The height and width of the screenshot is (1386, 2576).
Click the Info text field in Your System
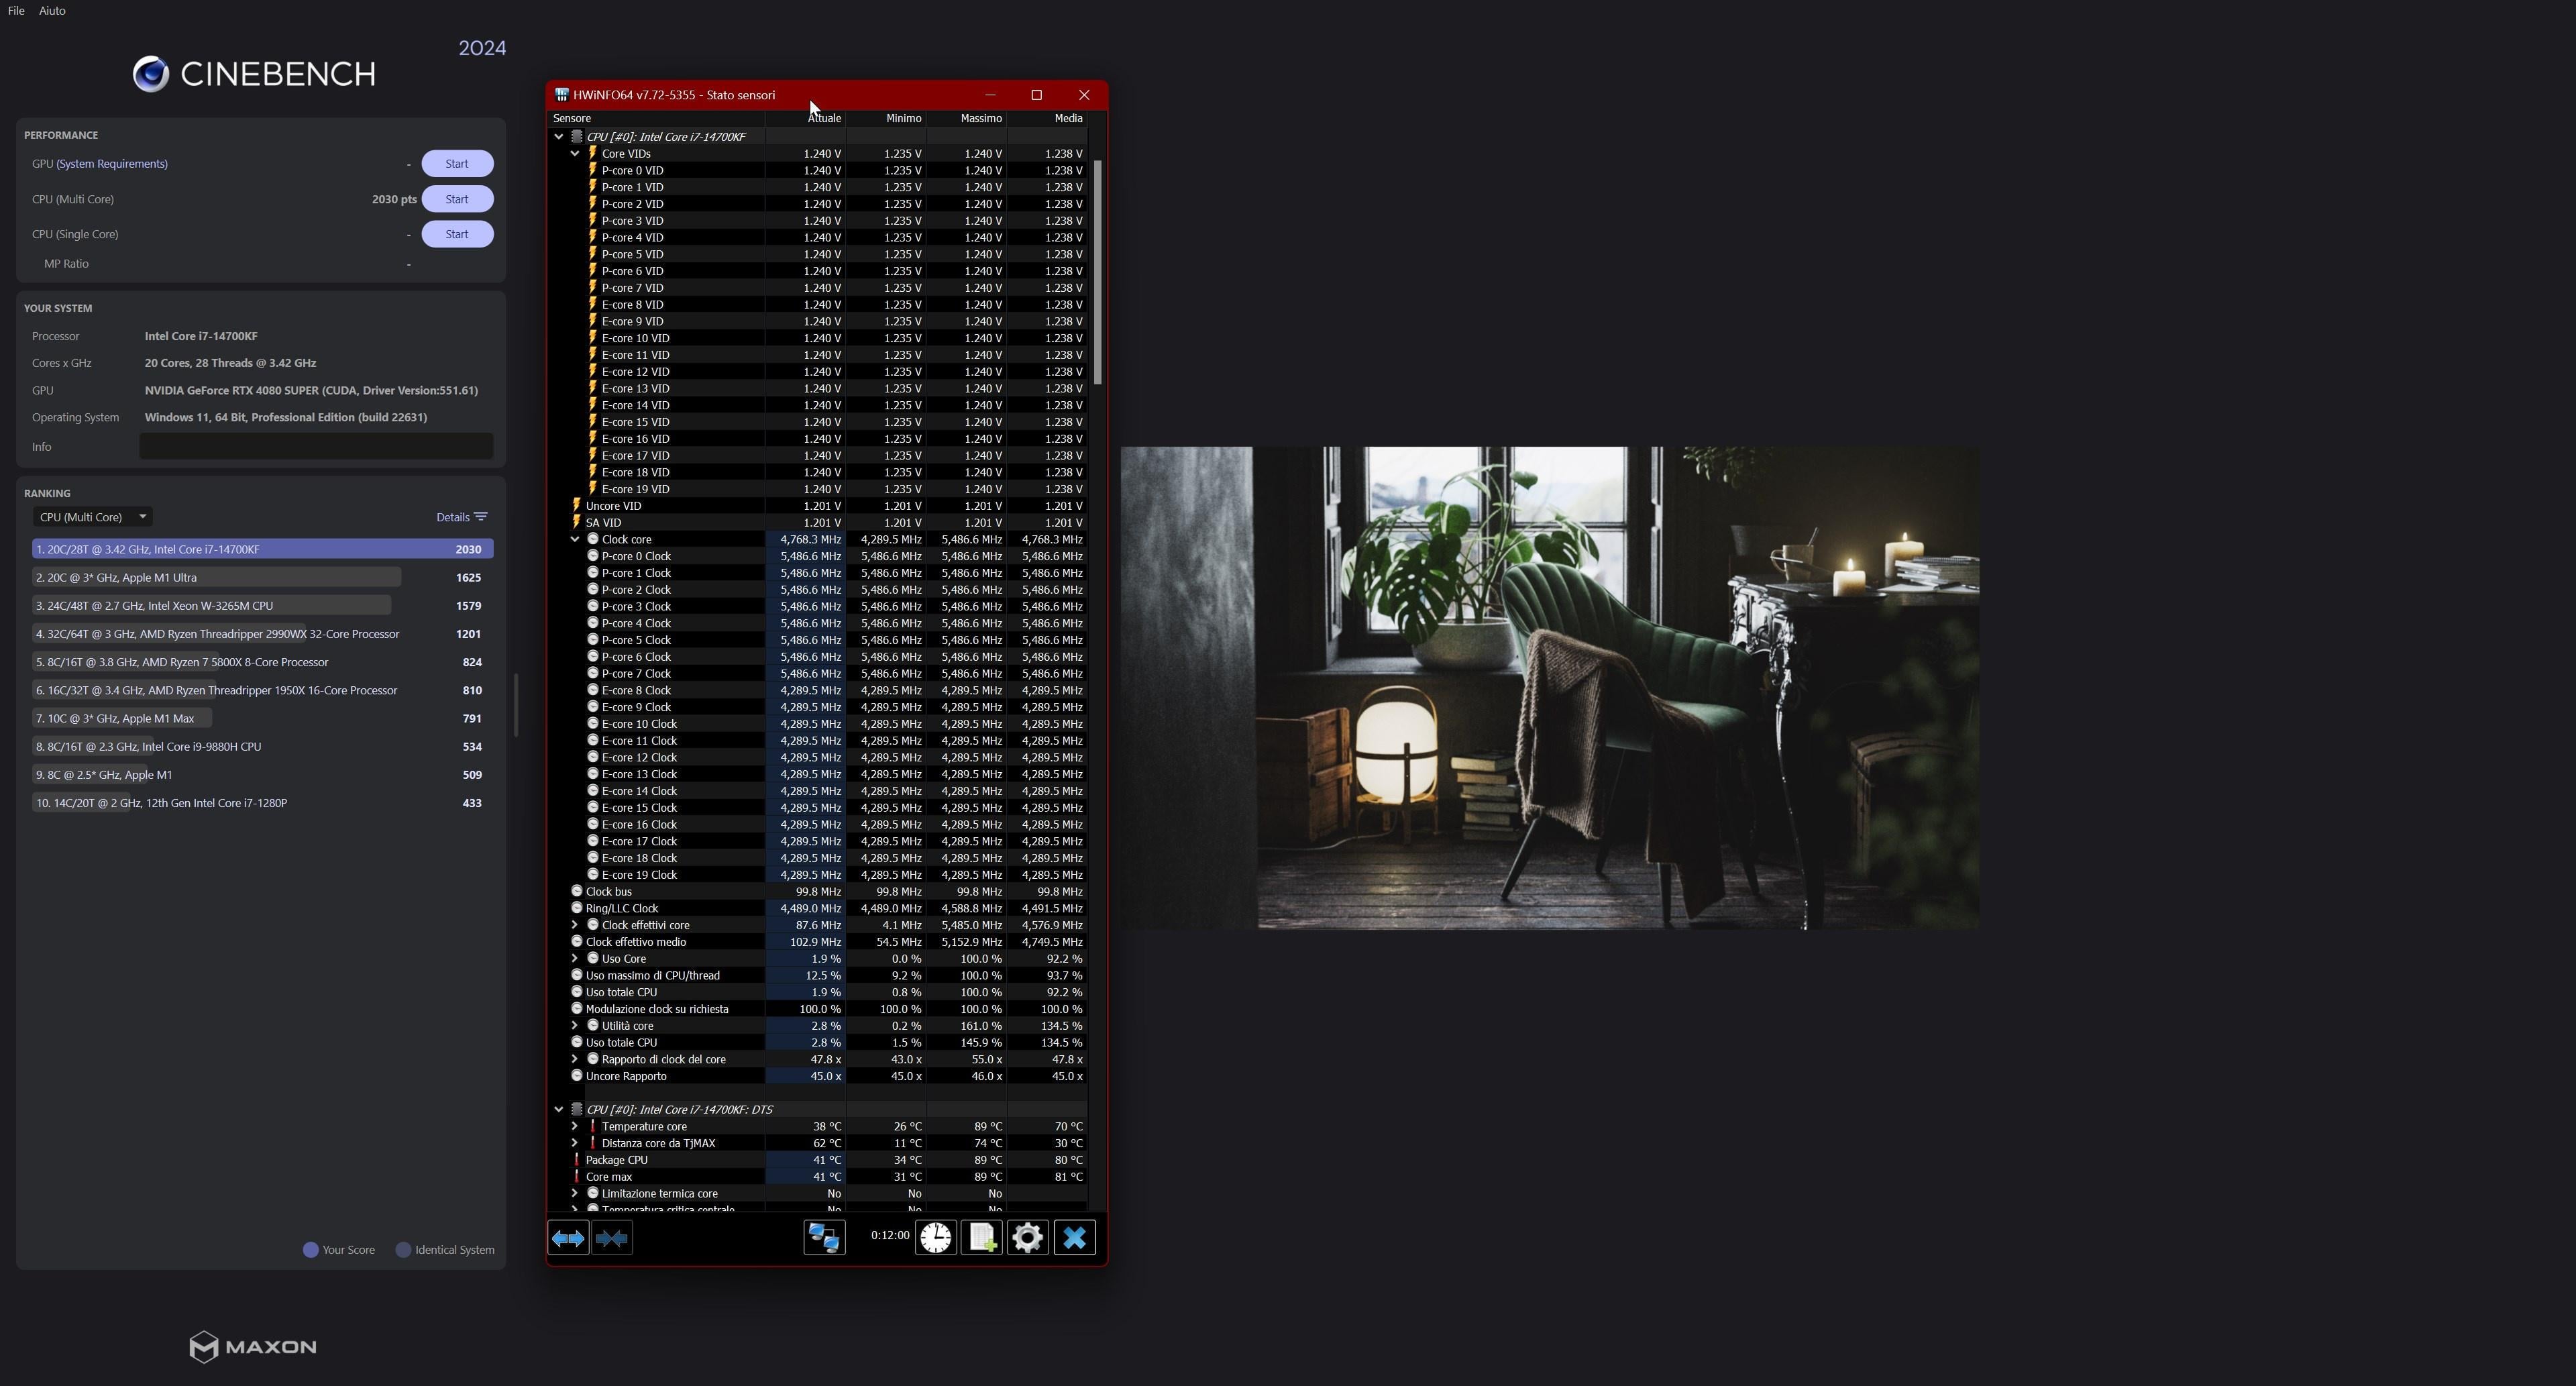(x=316, y=447)
